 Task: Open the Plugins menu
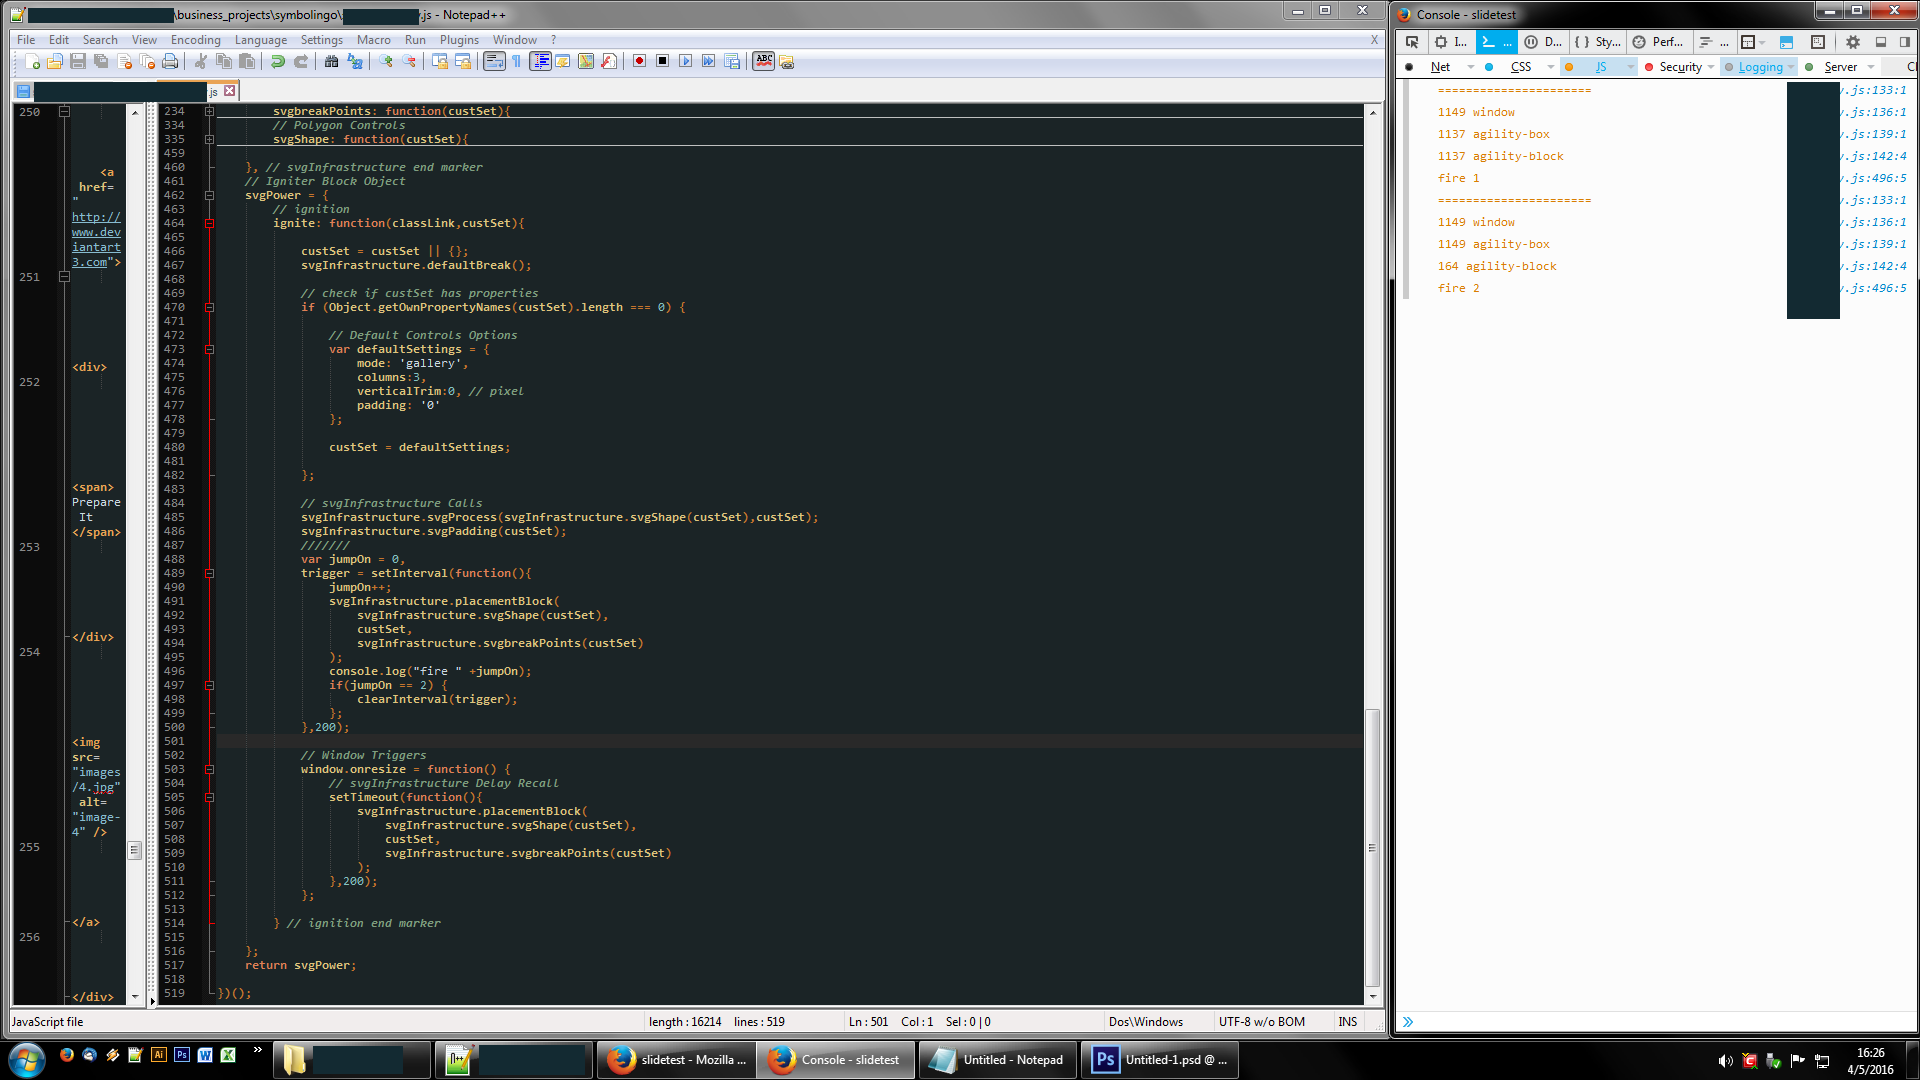(x=459, y=40)
